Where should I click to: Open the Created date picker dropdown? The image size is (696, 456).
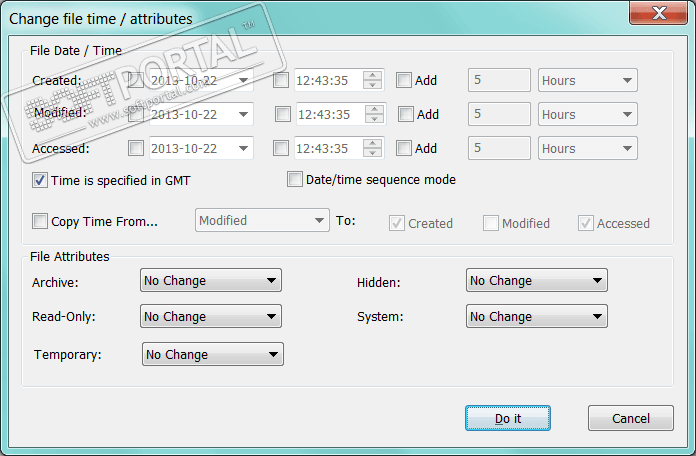[x=243, y=80]
